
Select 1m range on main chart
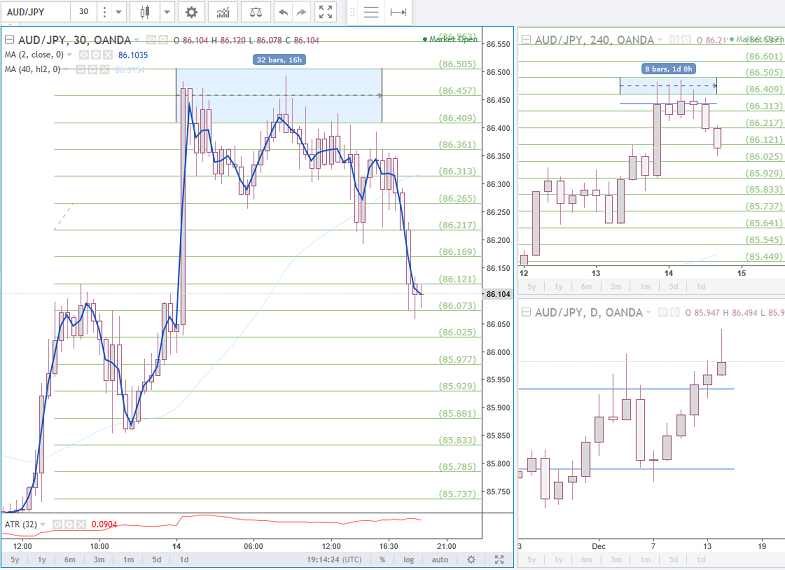pyautogui.click(x=129, y=559)
